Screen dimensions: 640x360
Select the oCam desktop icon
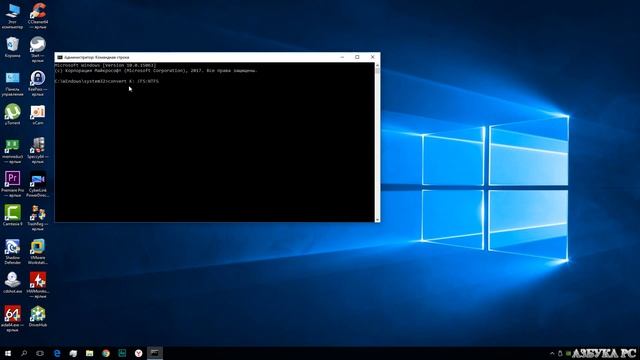click(38, 114)
